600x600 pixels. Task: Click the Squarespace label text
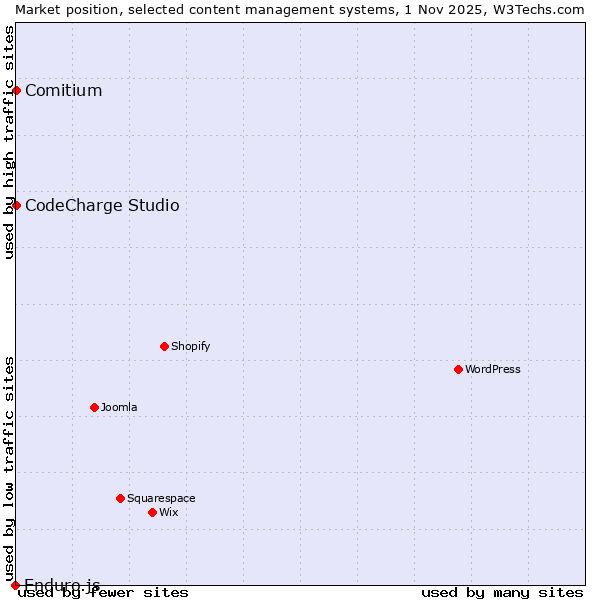click(161, 499)
